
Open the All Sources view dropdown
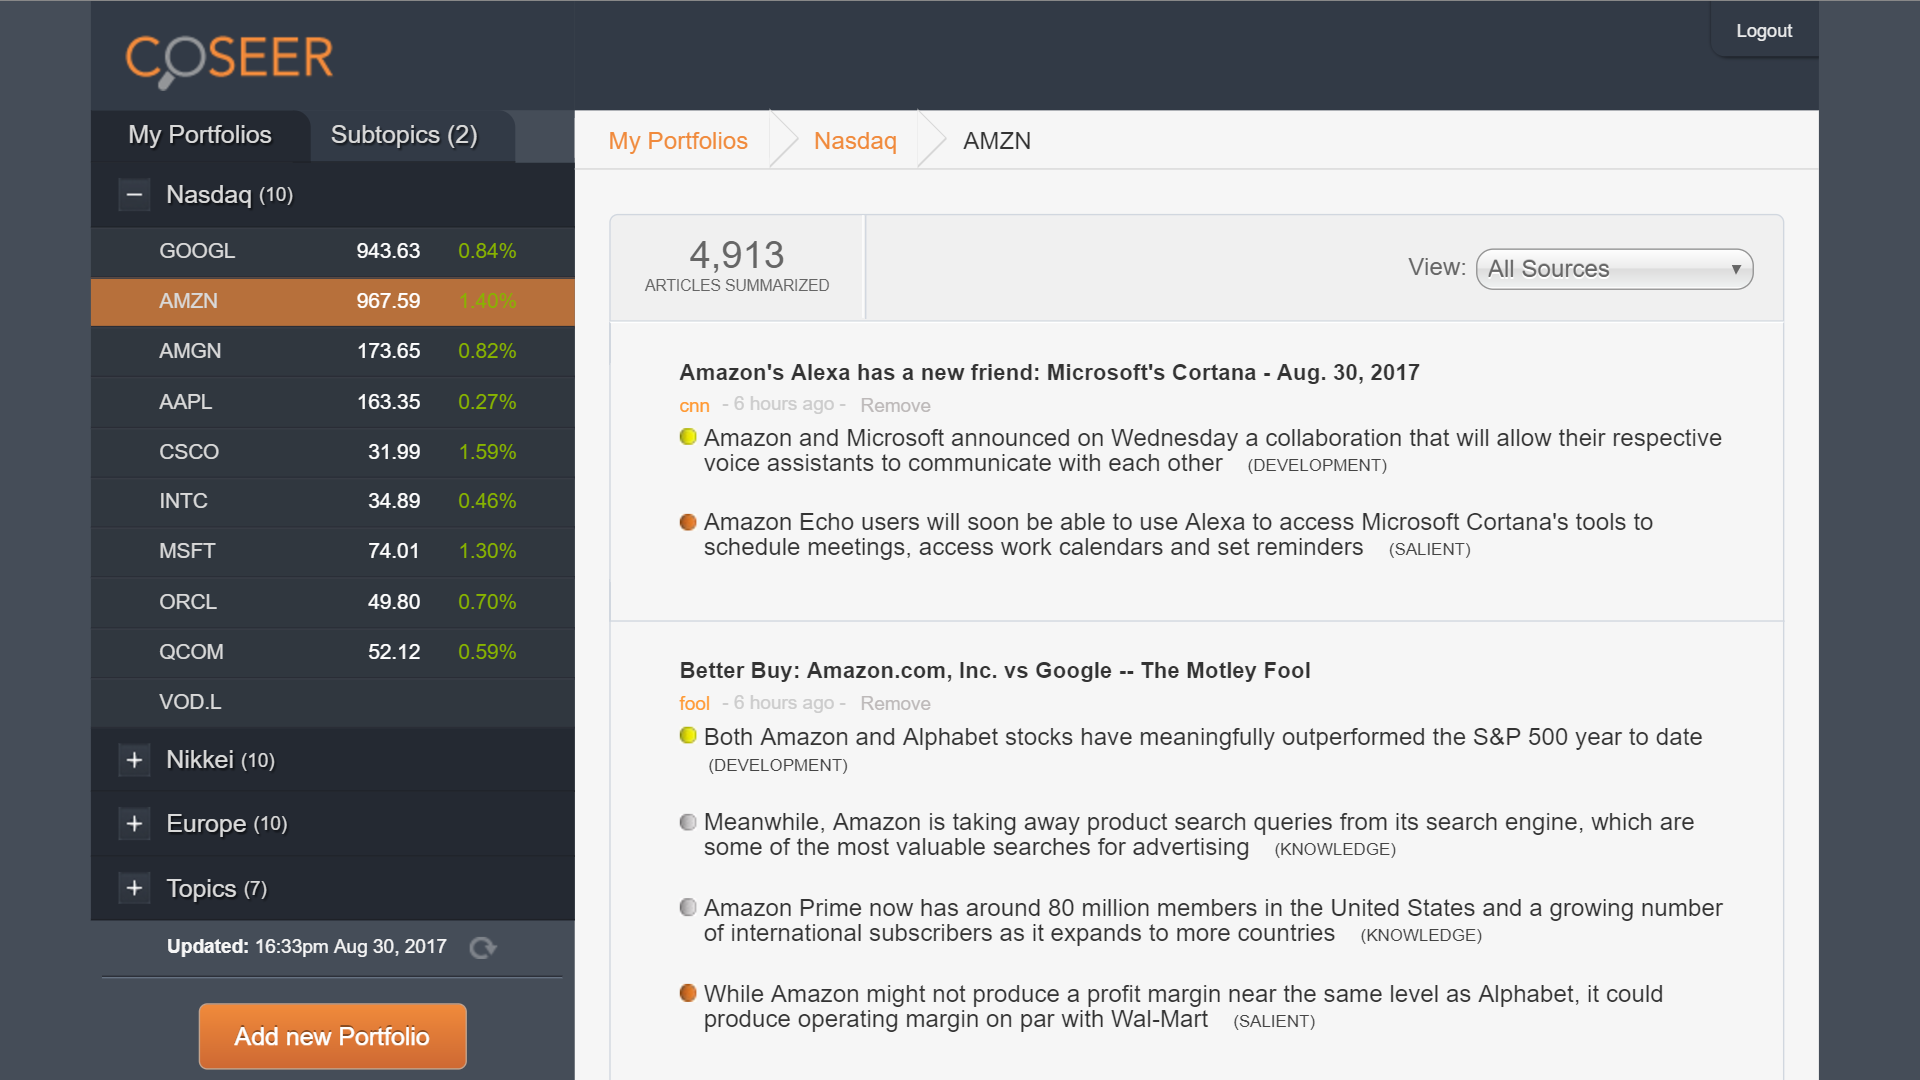(x=1614, y=269)
